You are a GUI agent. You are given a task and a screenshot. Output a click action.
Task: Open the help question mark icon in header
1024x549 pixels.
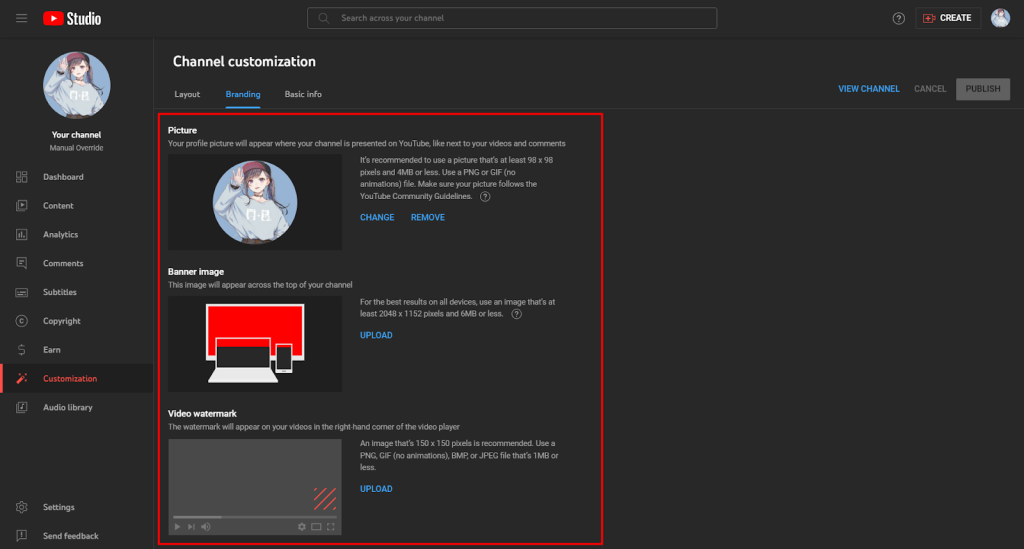[899, 18]
